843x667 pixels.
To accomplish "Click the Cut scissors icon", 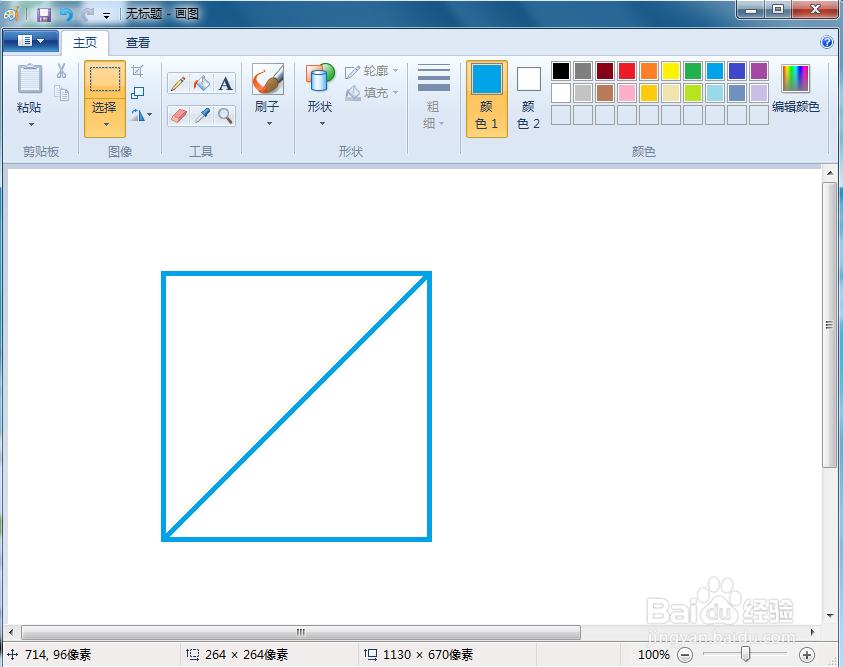I will point(61,70).
